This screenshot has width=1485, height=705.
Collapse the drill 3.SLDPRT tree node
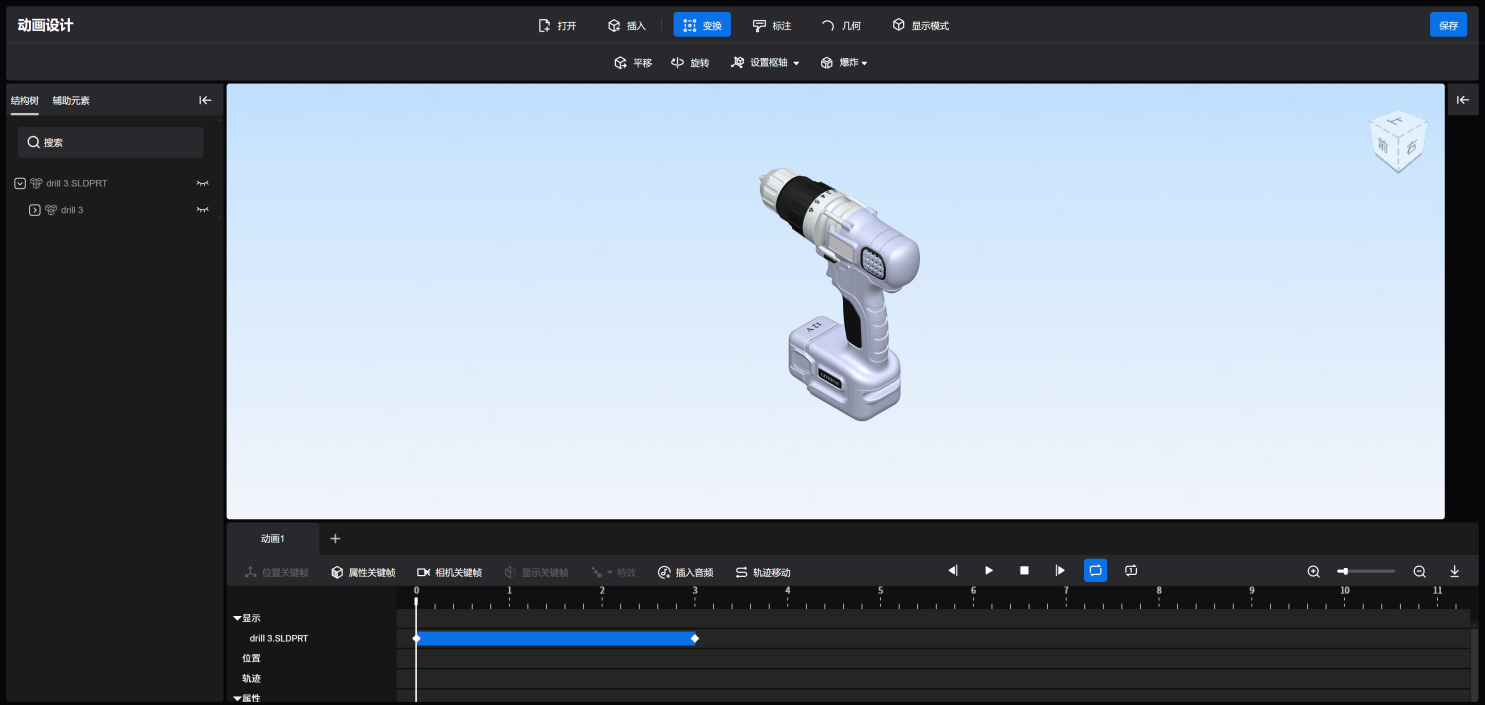[x=20, y=183]
